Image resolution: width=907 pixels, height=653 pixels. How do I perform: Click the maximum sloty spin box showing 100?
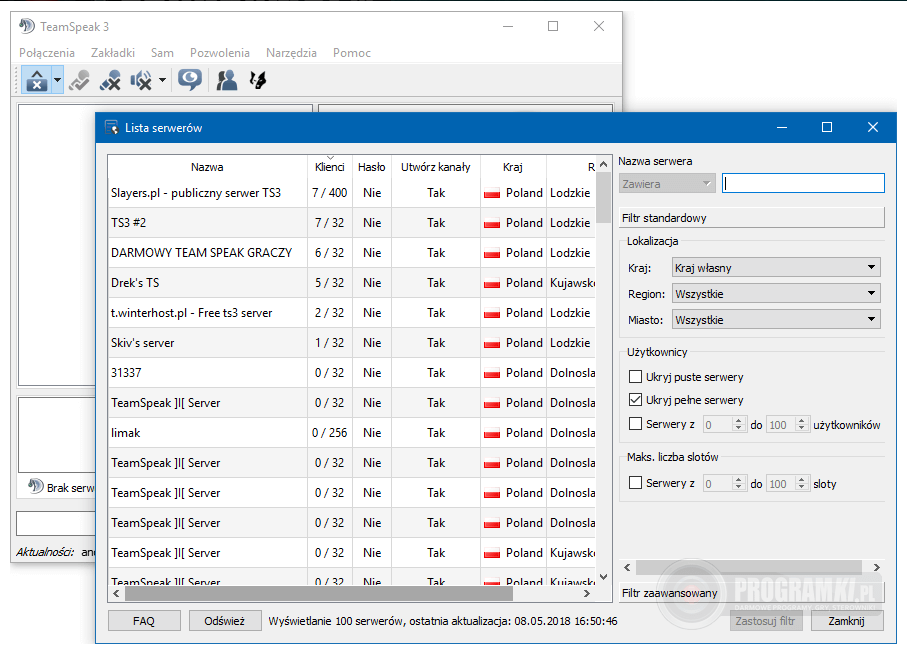(787, 484)
